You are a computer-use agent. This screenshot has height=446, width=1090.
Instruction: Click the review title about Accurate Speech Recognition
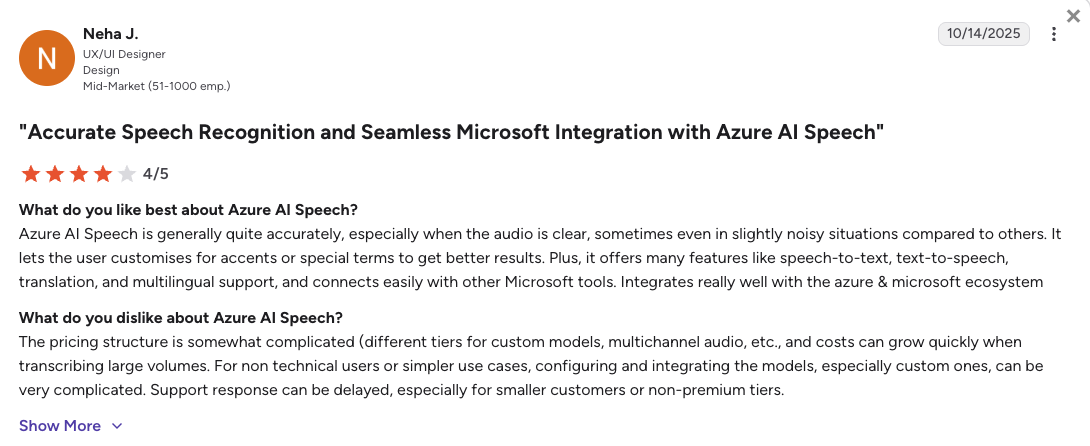[x=451, y=132]
